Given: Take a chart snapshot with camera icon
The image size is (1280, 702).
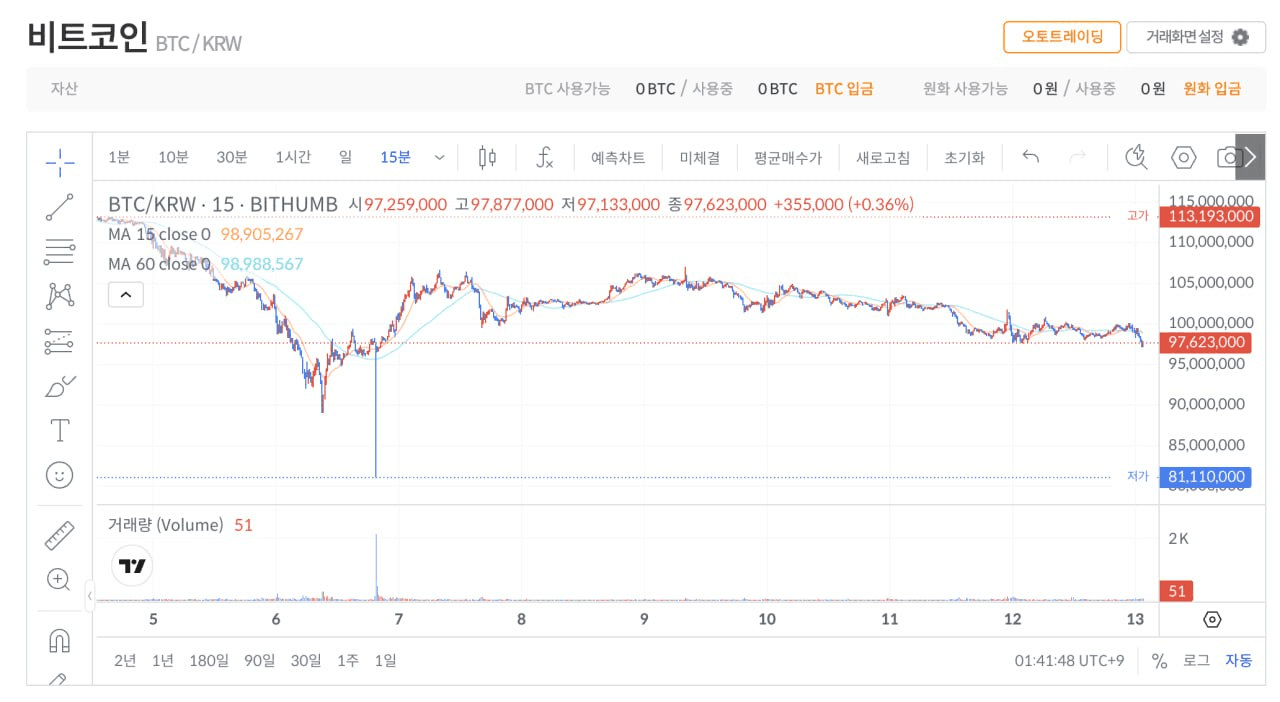Looking at the screenshot, I should [1229, 157].
